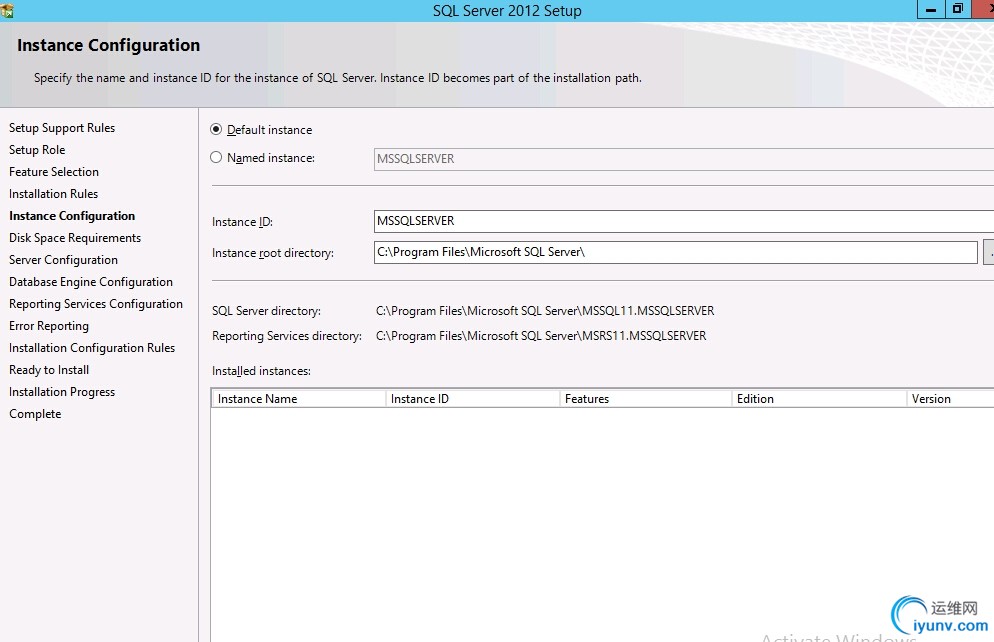The image size is (994, 642).
Task: Select the Default instance radio button
Action: point(216,129)
